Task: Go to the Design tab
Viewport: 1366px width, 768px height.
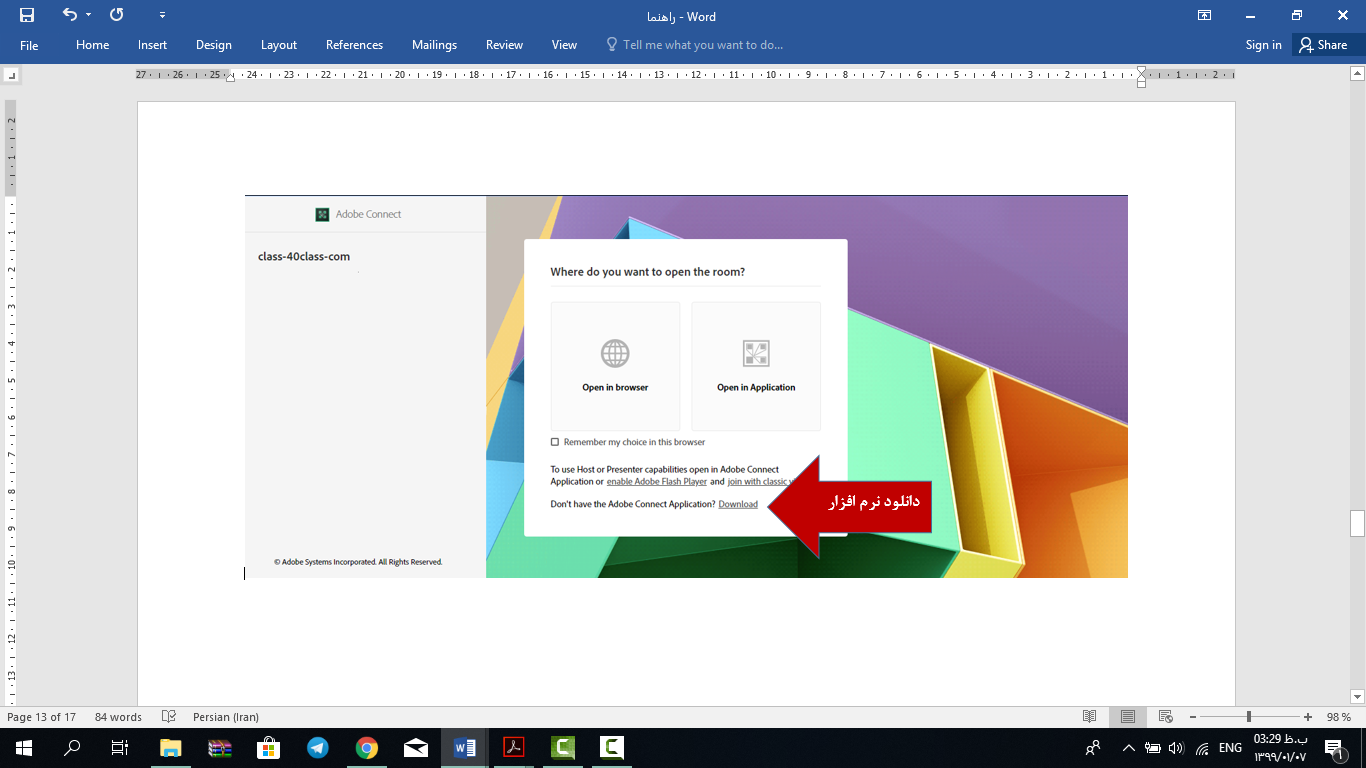Action: pos(214,45)
